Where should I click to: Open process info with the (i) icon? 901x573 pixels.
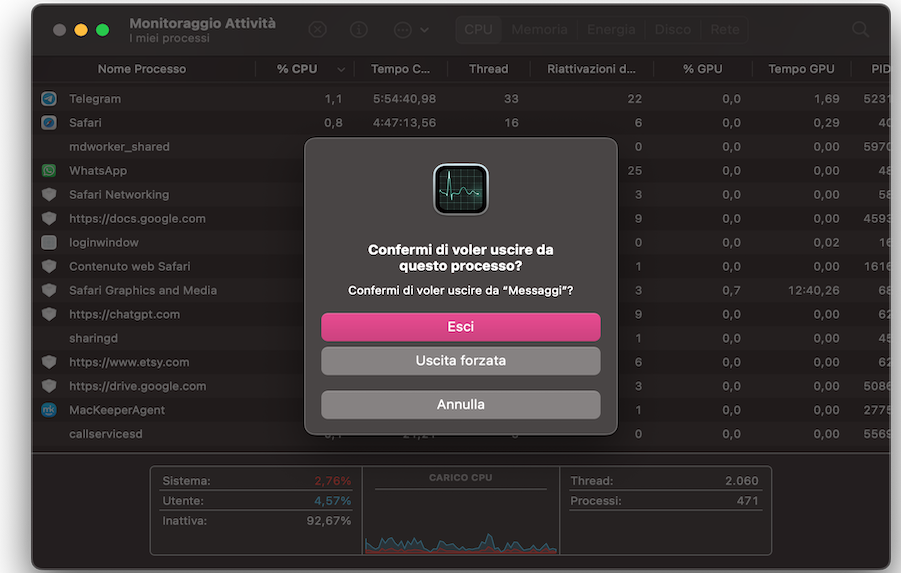(x=360, y=30)
